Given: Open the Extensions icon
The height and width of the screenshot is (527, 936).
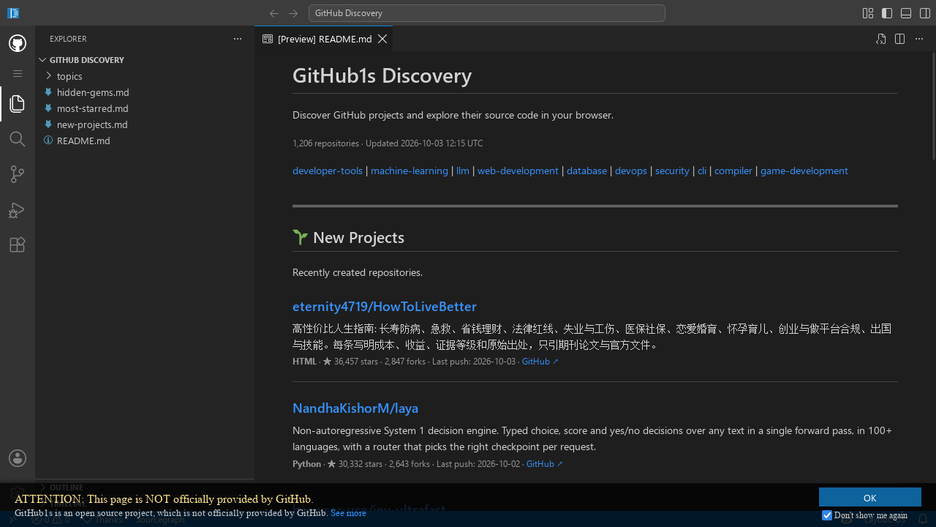Looking at the screenshot, I should [x=17, y=245].
